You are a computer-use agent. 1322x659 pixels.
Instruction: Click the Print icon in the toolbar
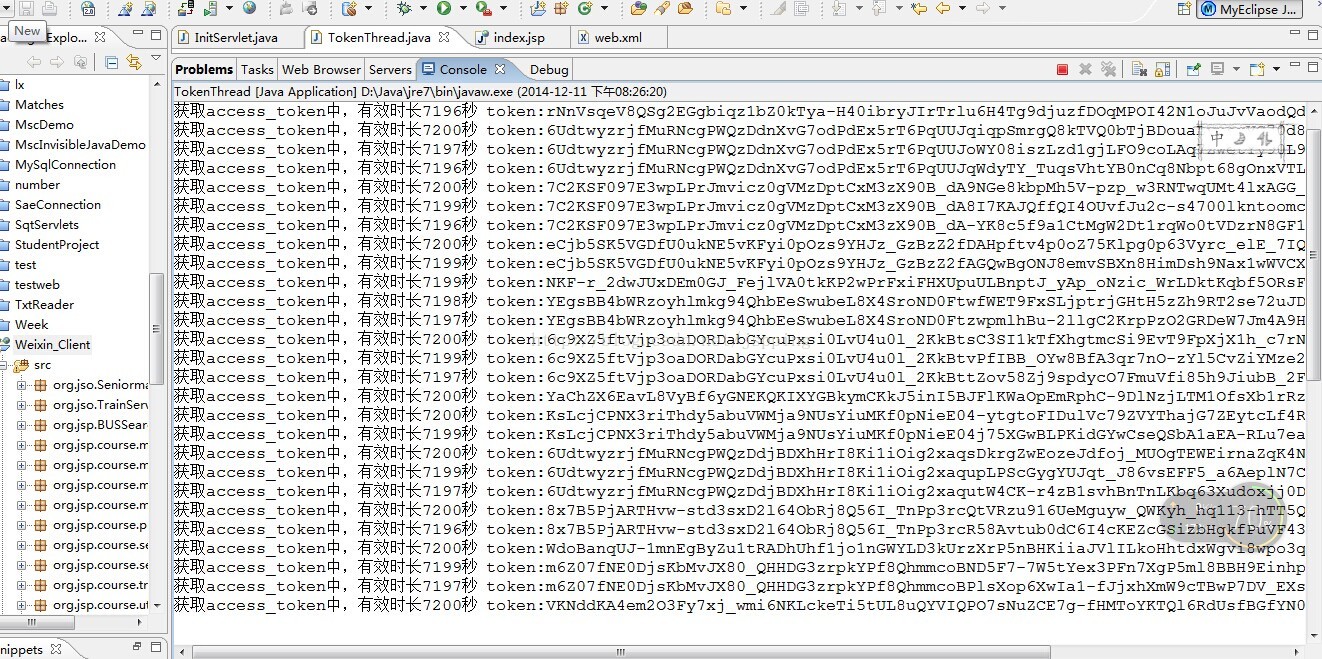49,8
